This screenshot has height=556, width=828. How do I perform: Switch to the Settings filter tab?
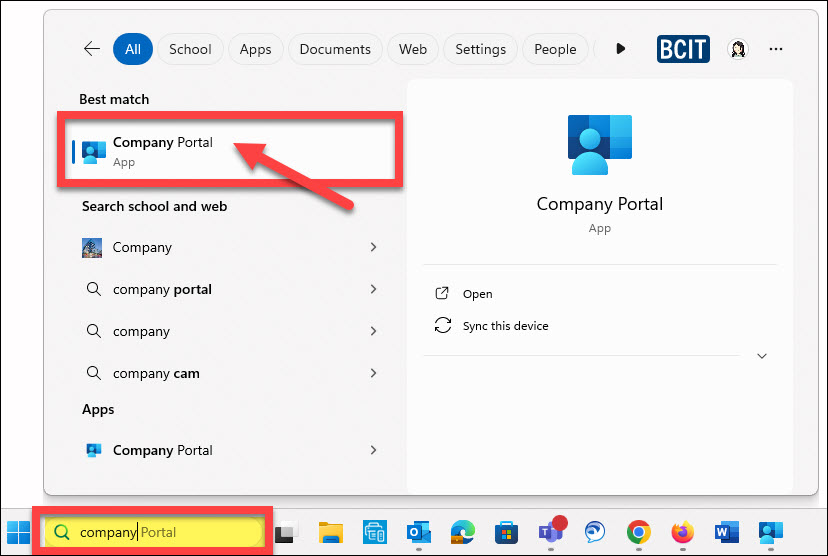pos(481,49)
